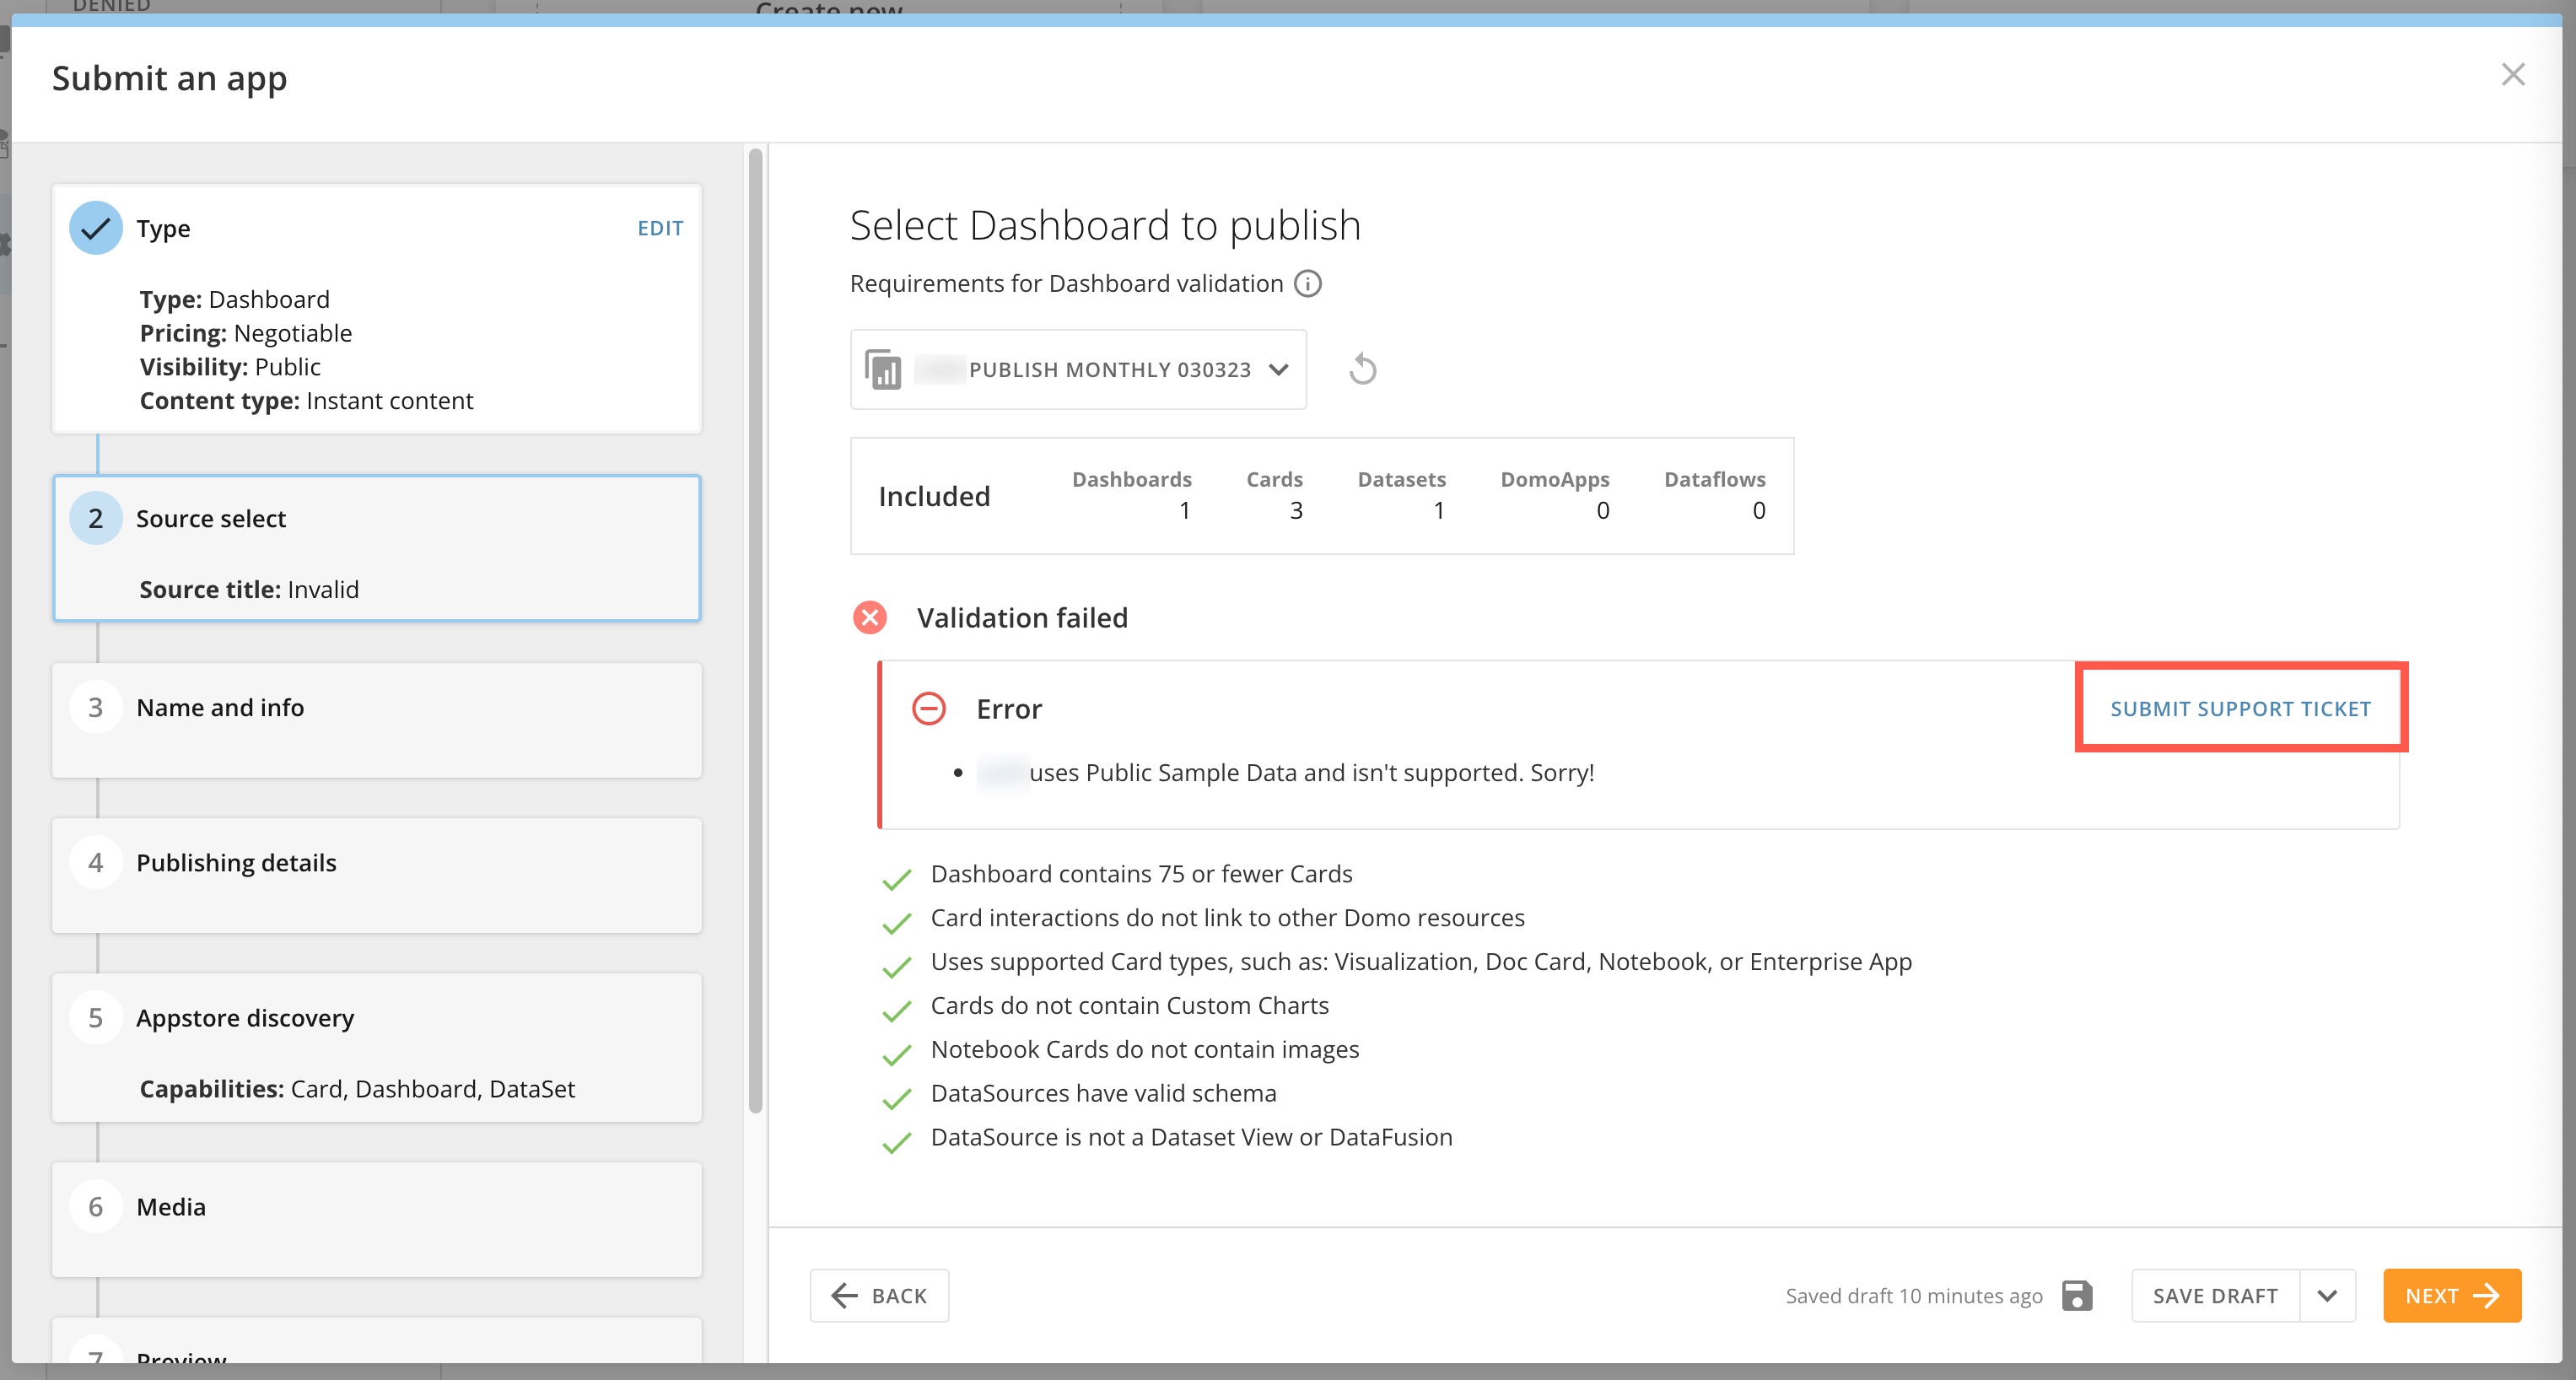
Task: Refresh the dashboard validation
Action: [x=1362, y=370]
